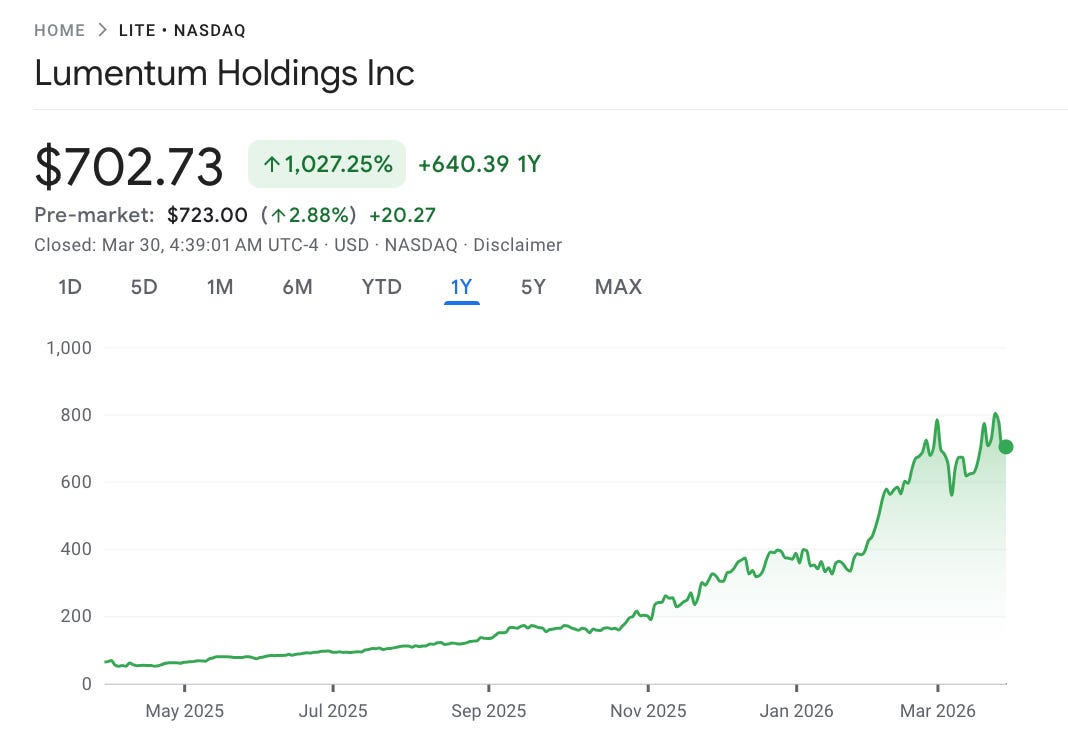
Task: Switch chart to 1M range
Action: (220, 287)
